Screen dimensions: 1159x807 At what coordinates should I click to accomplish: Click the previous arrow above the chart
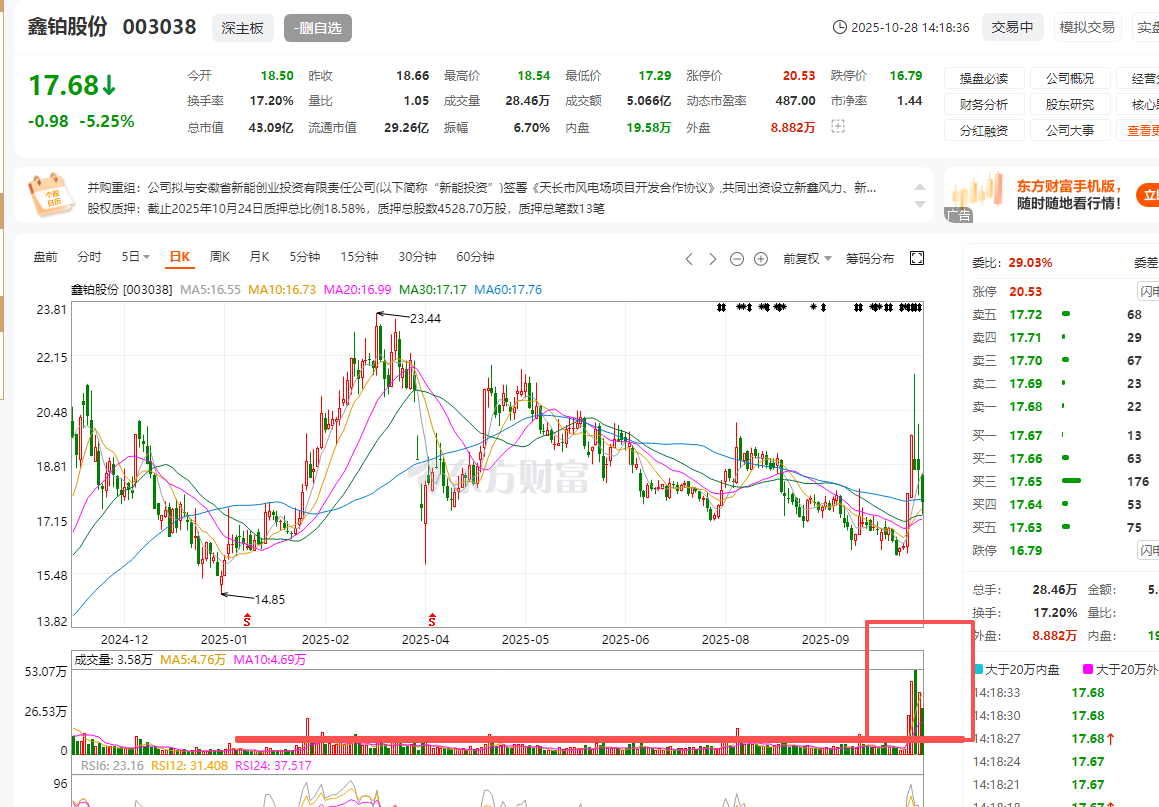point(689,259)
